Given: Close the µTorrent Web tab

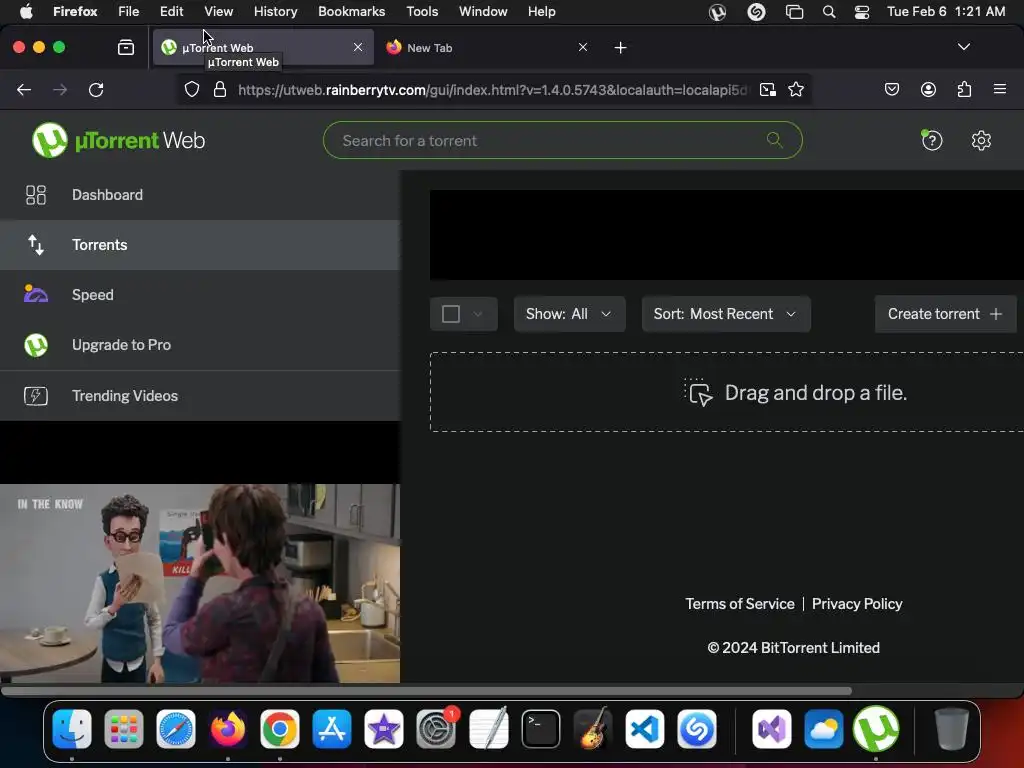Looking at the screenshot, I should click(358, 47).
